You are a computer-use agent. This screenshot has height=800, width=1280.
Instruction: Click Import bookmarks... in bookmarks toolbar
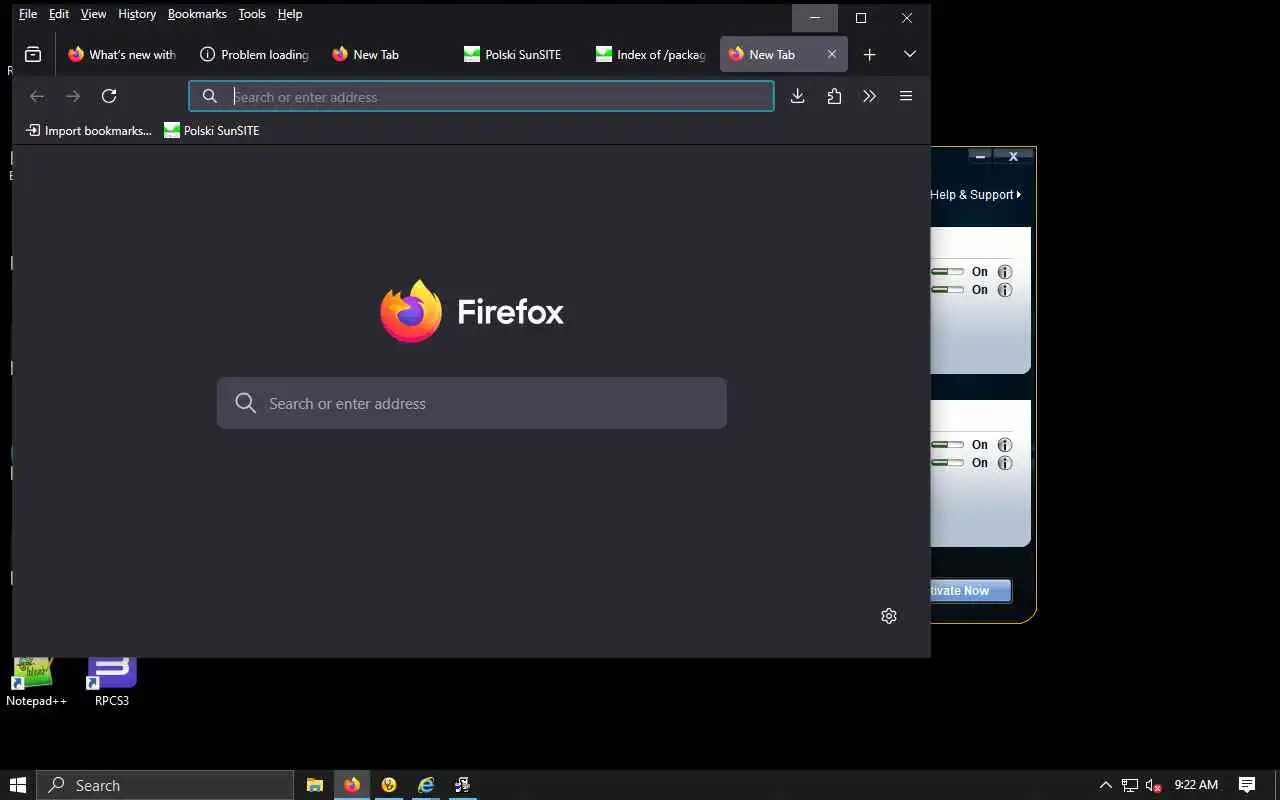pyautogui.click(x=89, y=131)
